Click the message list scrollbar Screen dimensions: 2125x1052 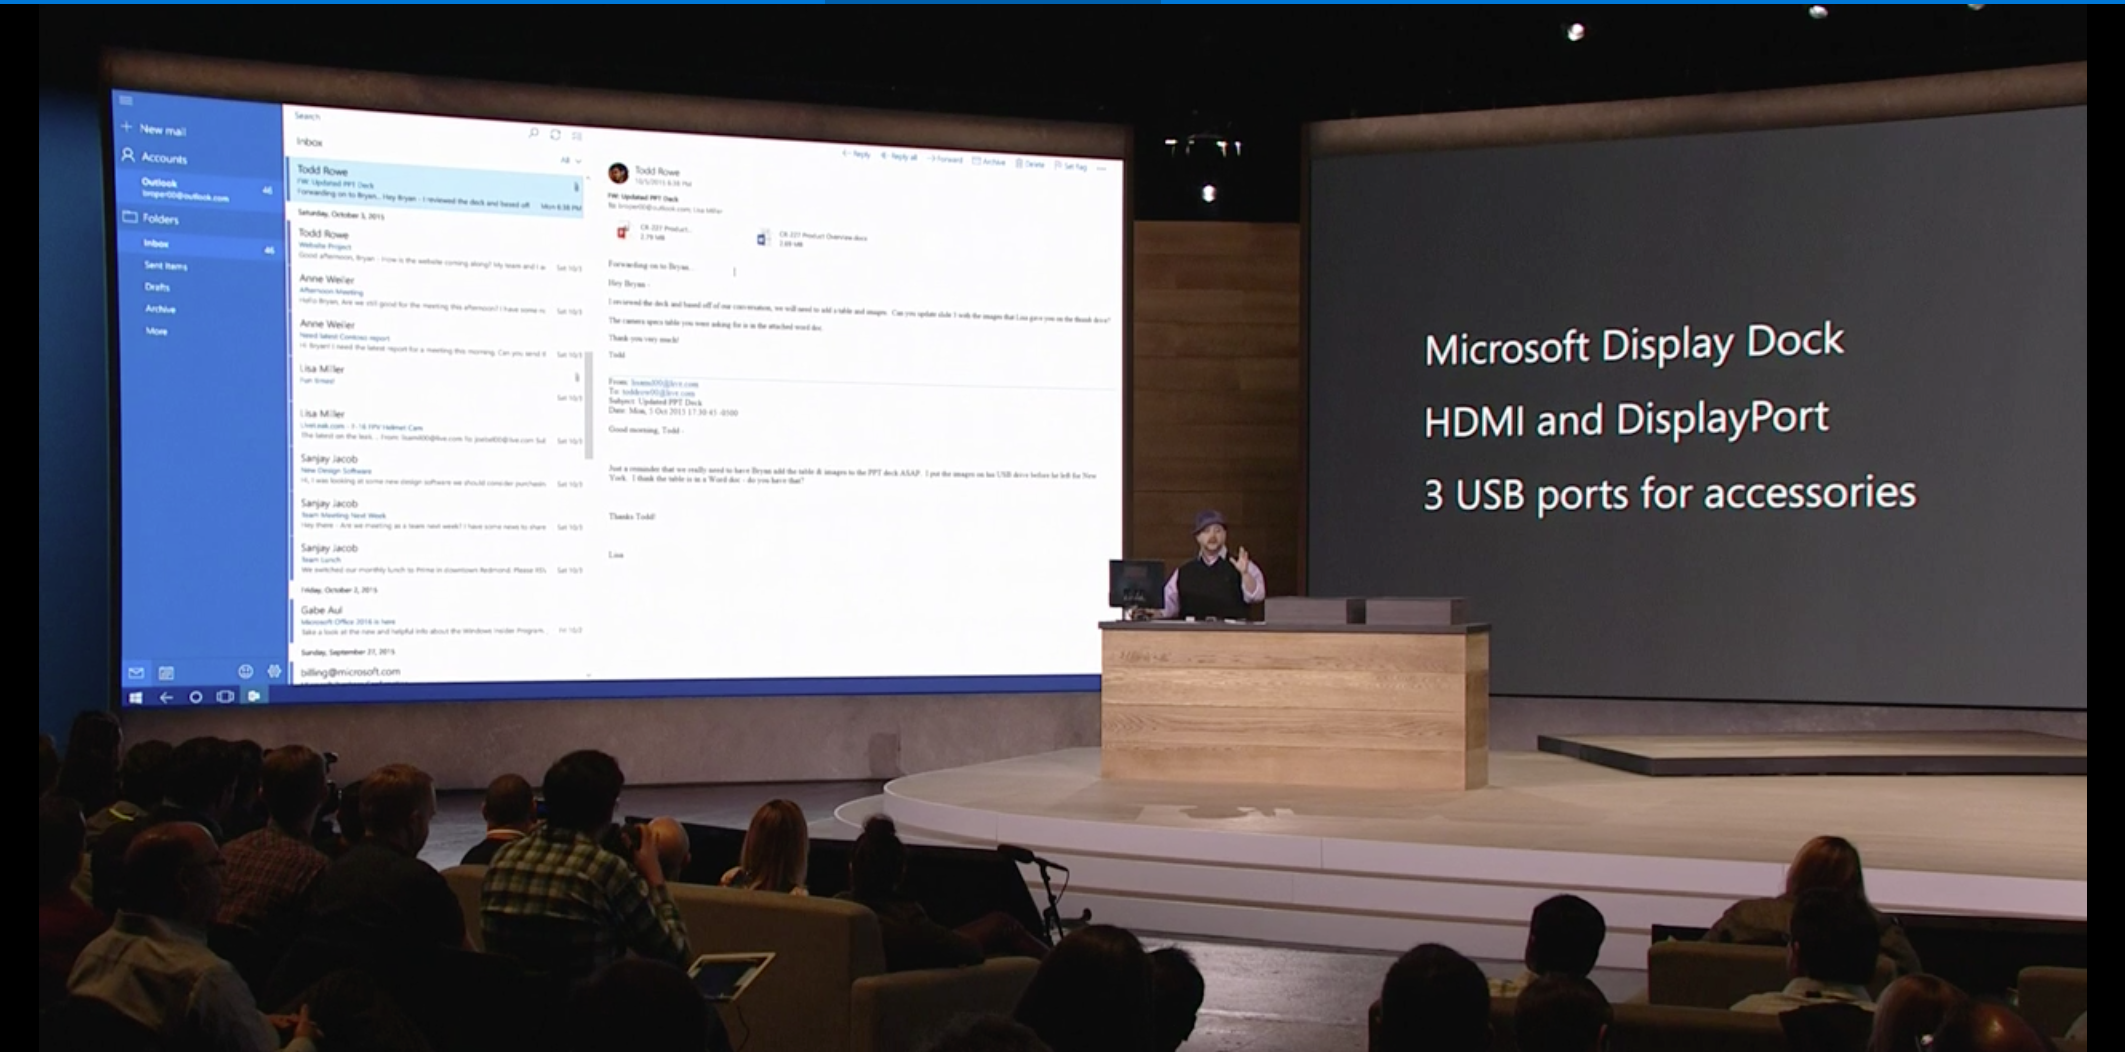(x=589, y=405)
